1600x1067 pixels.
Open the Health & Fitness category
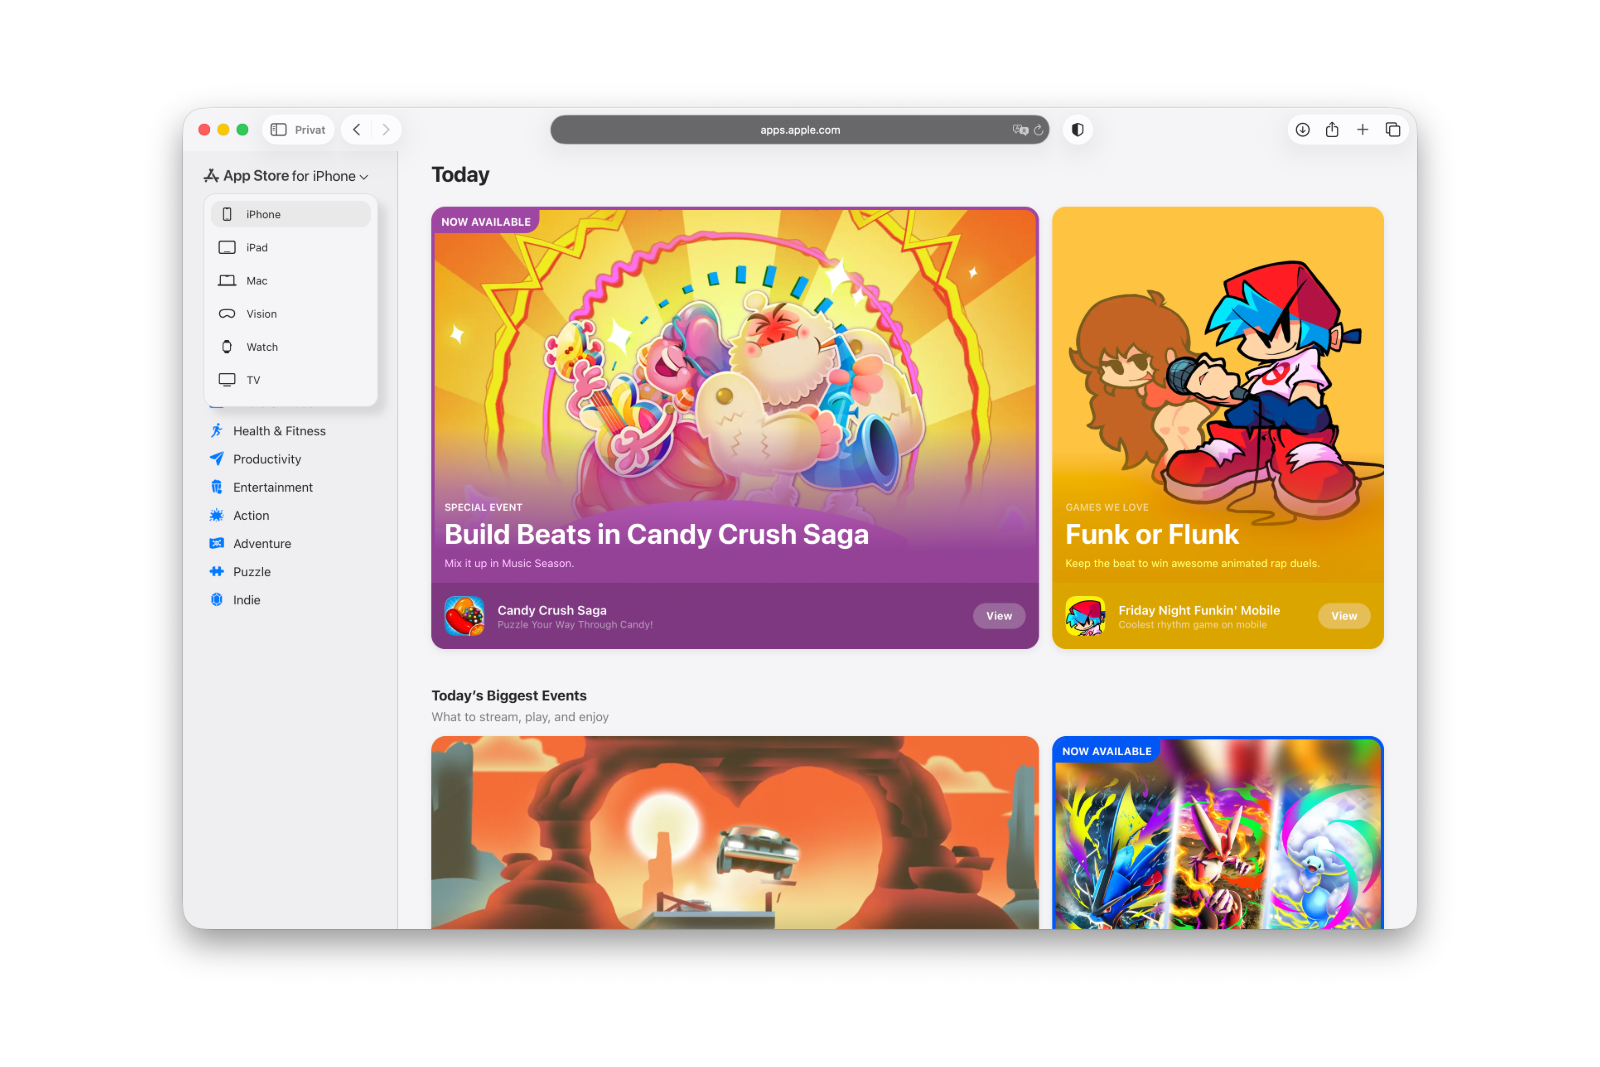pos(278,430)
